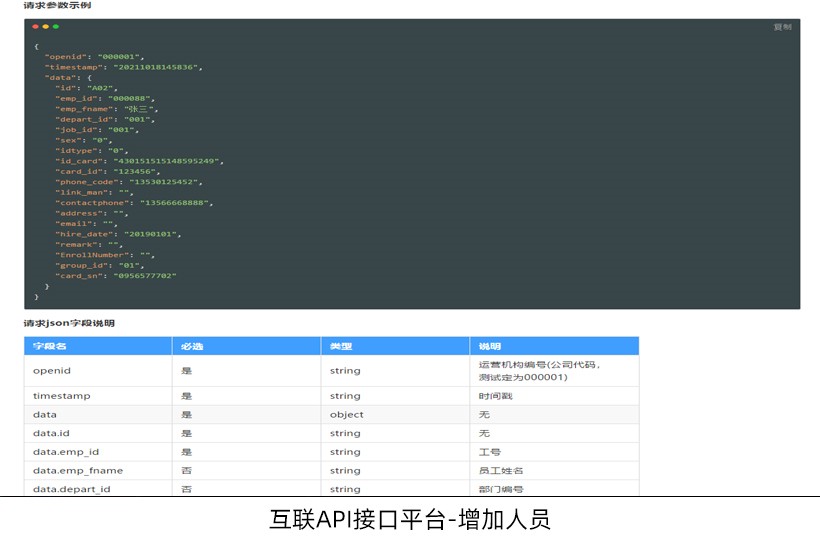Click the 复制 copy button in code block

[x=782, y=27]
